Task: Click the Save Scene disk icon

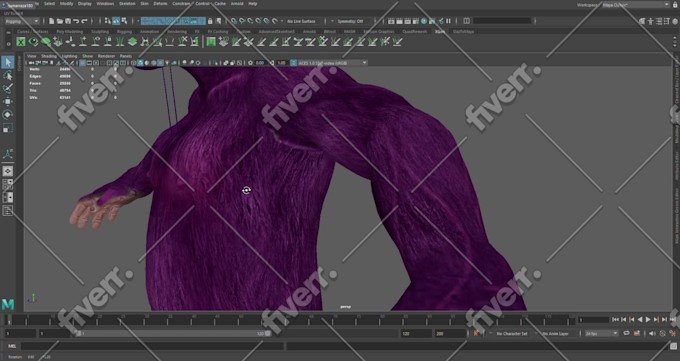Action: pos(68,21)
